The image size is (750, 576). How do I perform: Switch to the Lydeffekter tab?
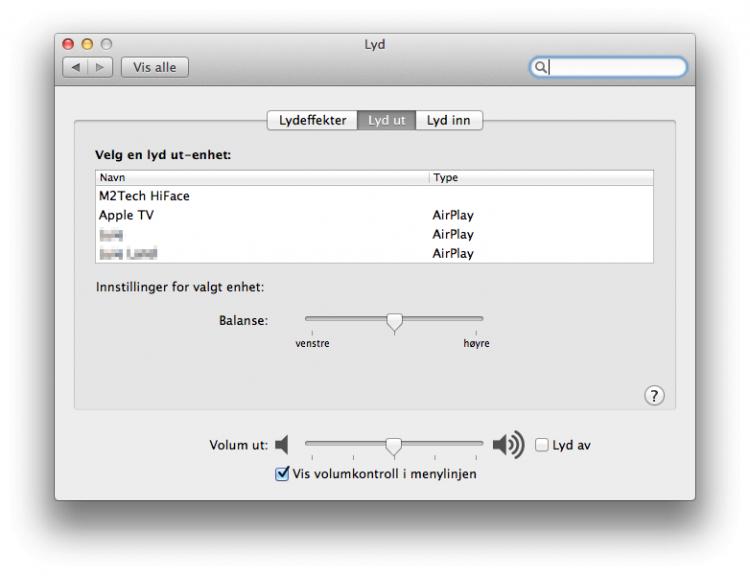click(312, 120)
